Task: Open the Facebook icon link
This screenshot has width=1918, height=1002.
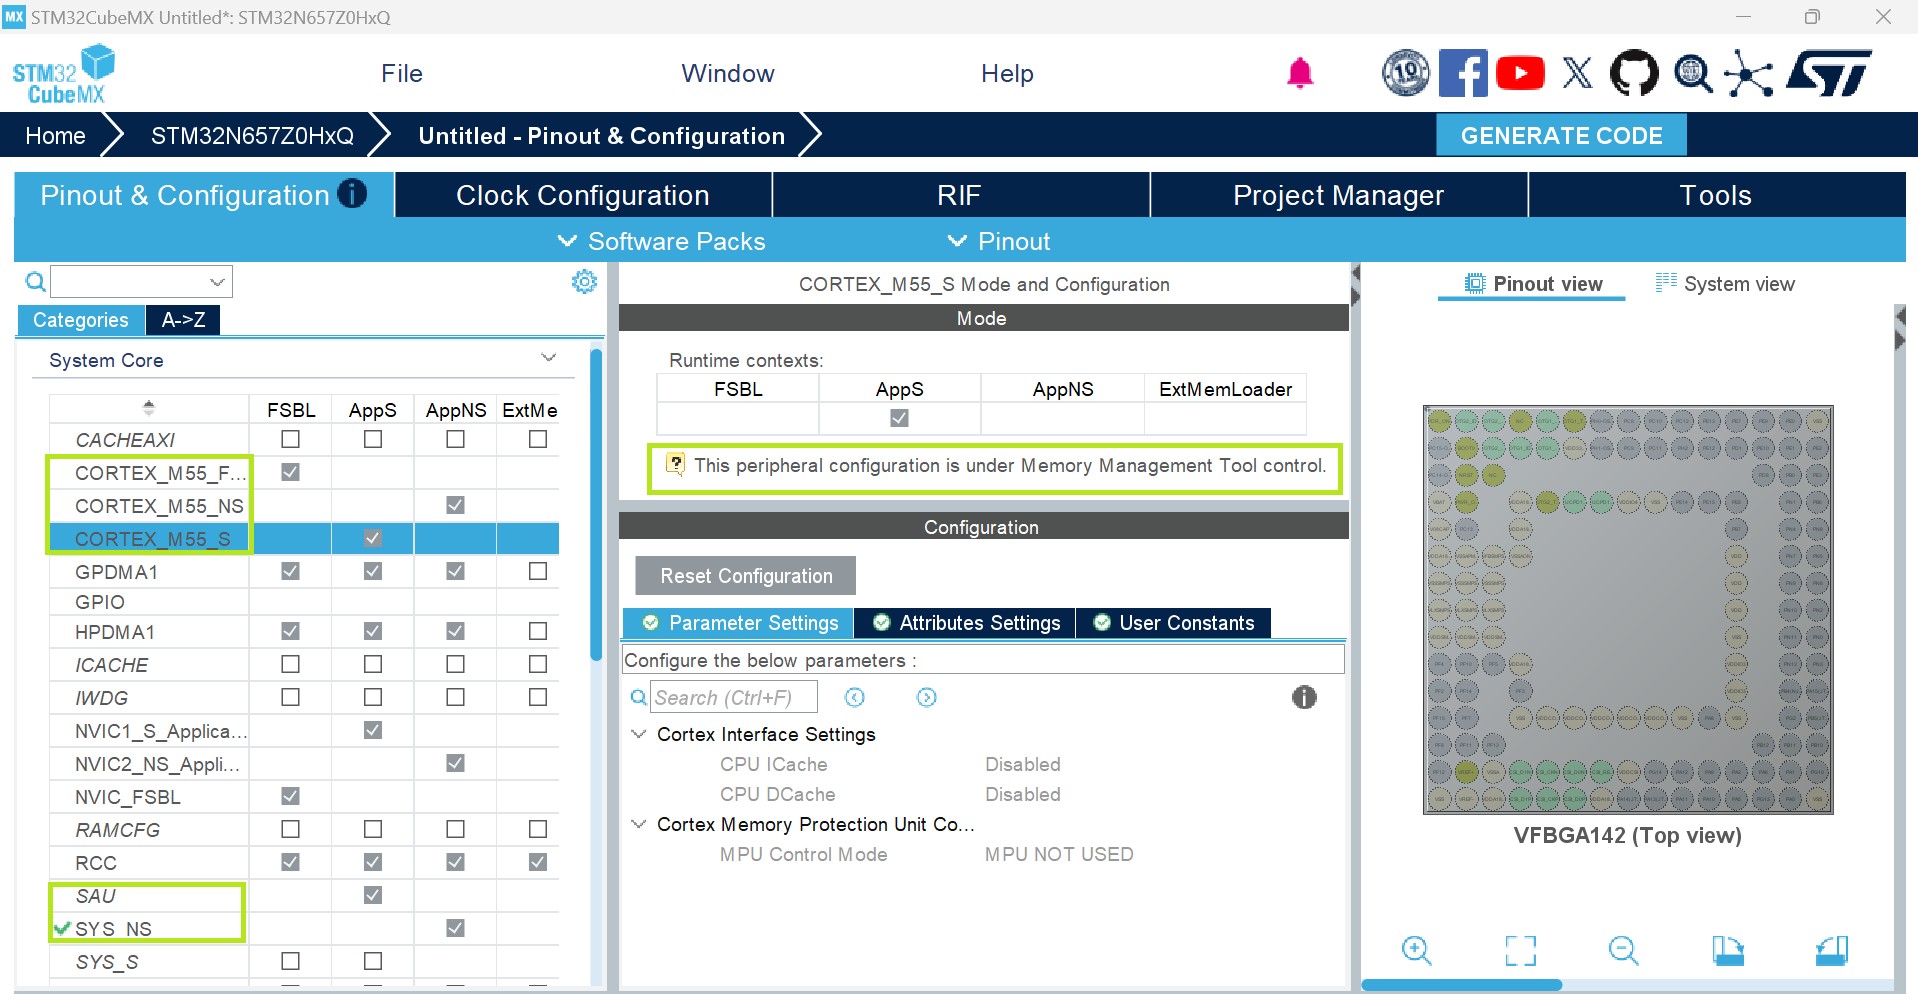Action: [1463, 73]
